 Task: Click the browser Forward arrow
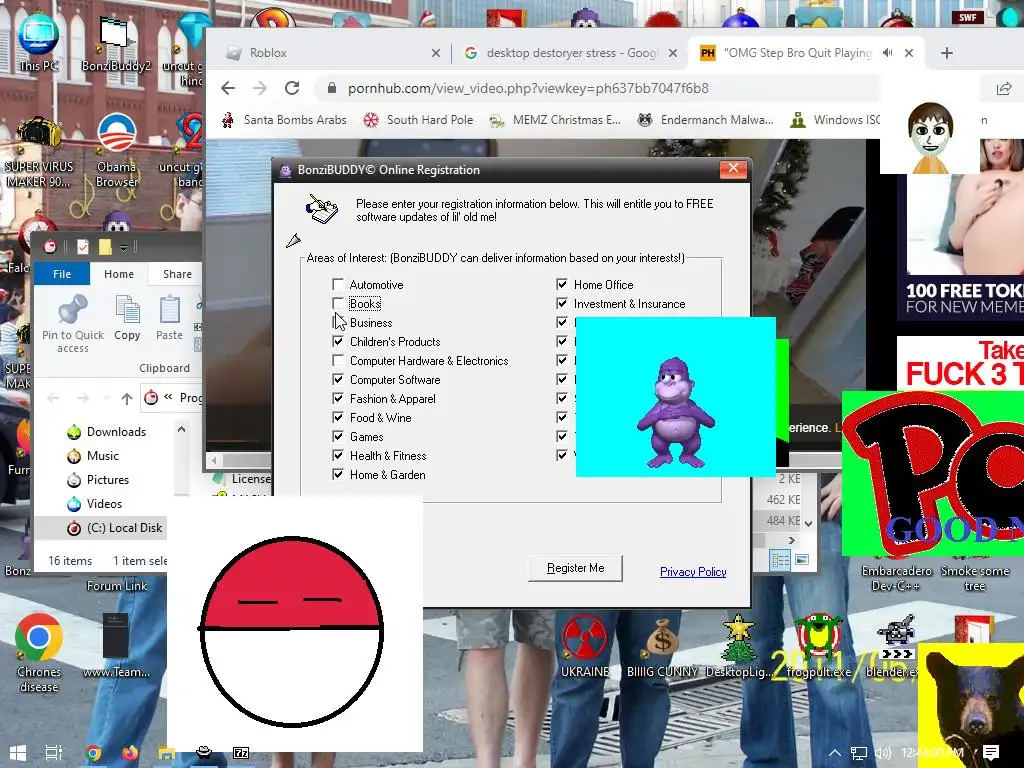pyautogui.click(x=260, y=88)
